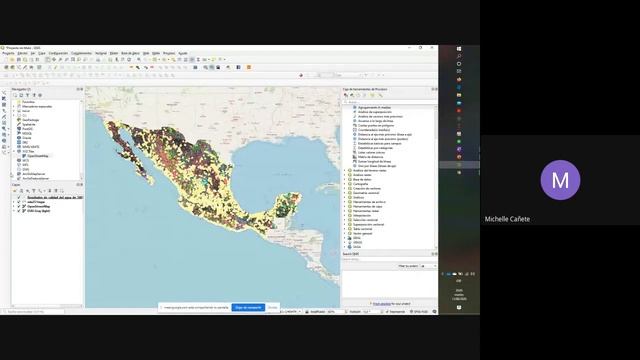
Task: Collapse the XYZ Tiles node in Navegador
Action: tap(13, 151)
